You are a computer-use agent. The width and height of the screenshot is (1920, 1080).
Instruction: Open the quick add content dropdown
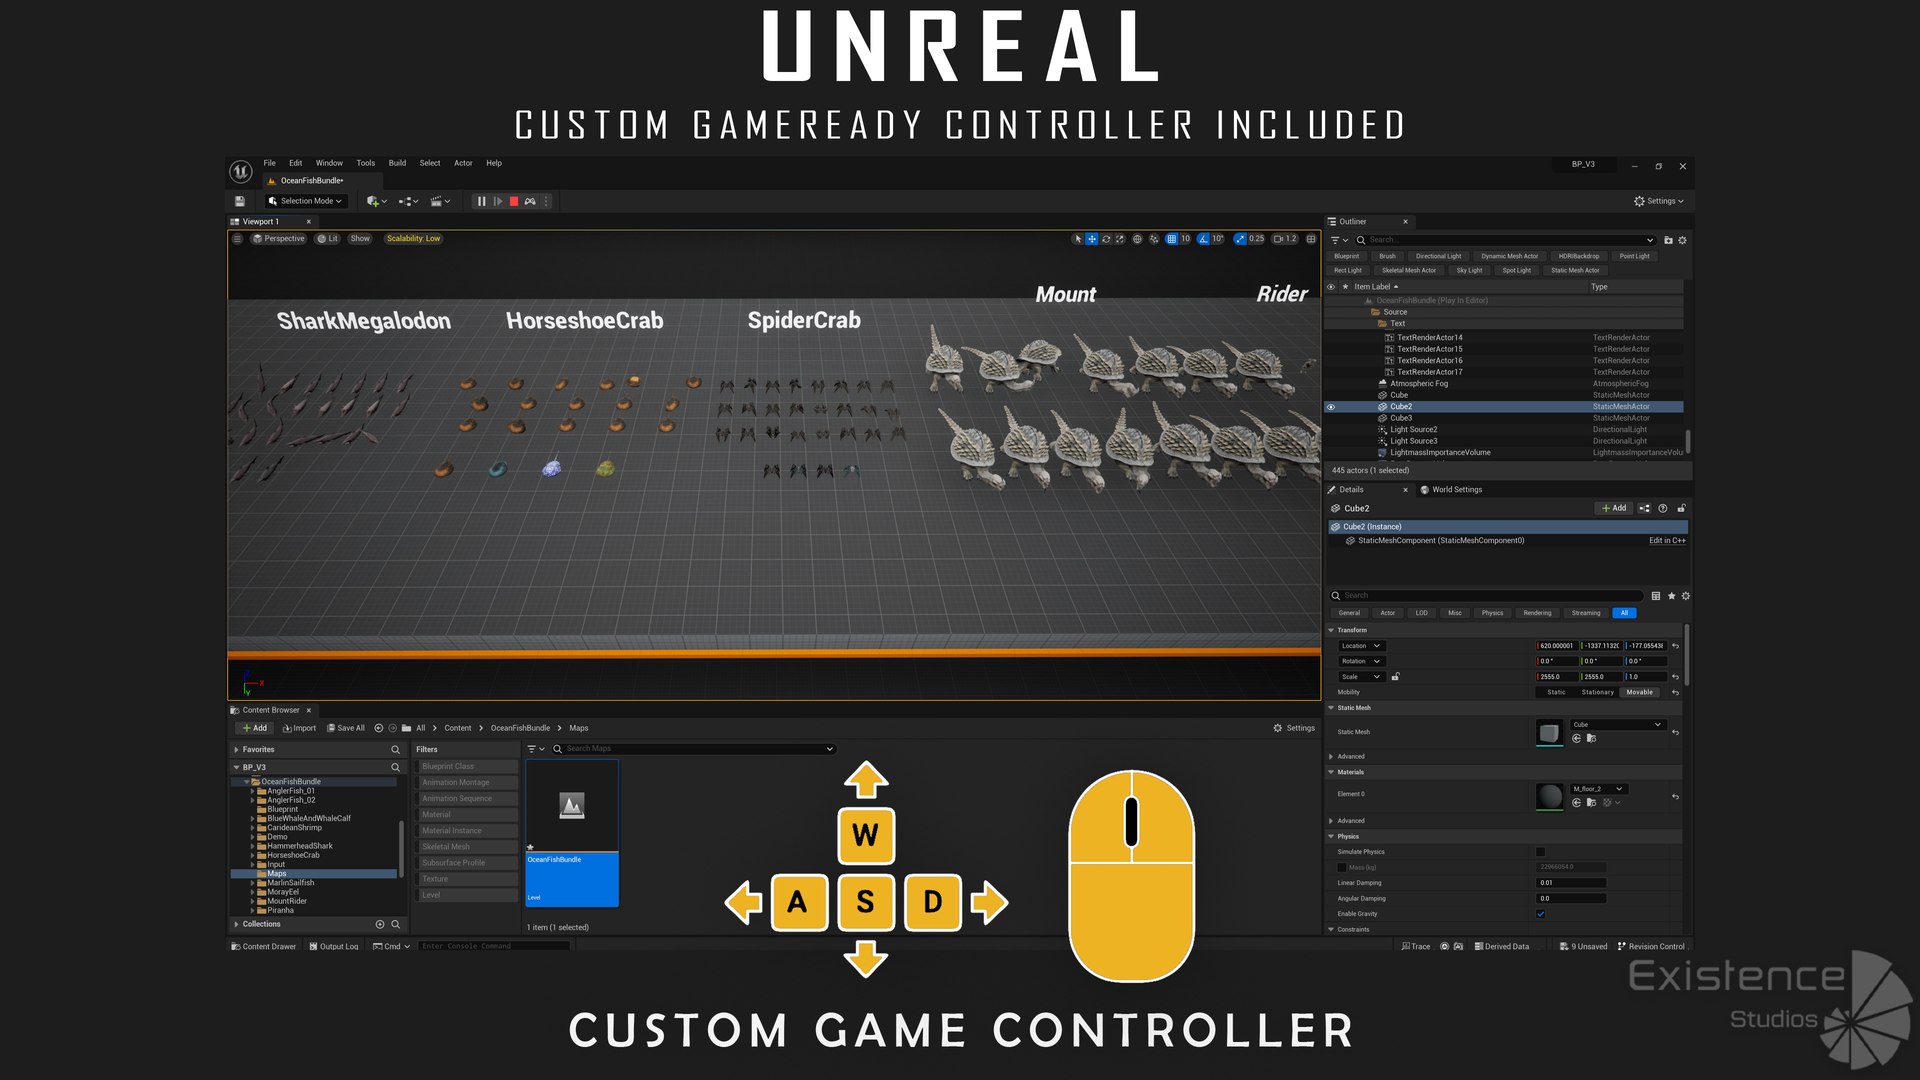[x=376, y=201]
